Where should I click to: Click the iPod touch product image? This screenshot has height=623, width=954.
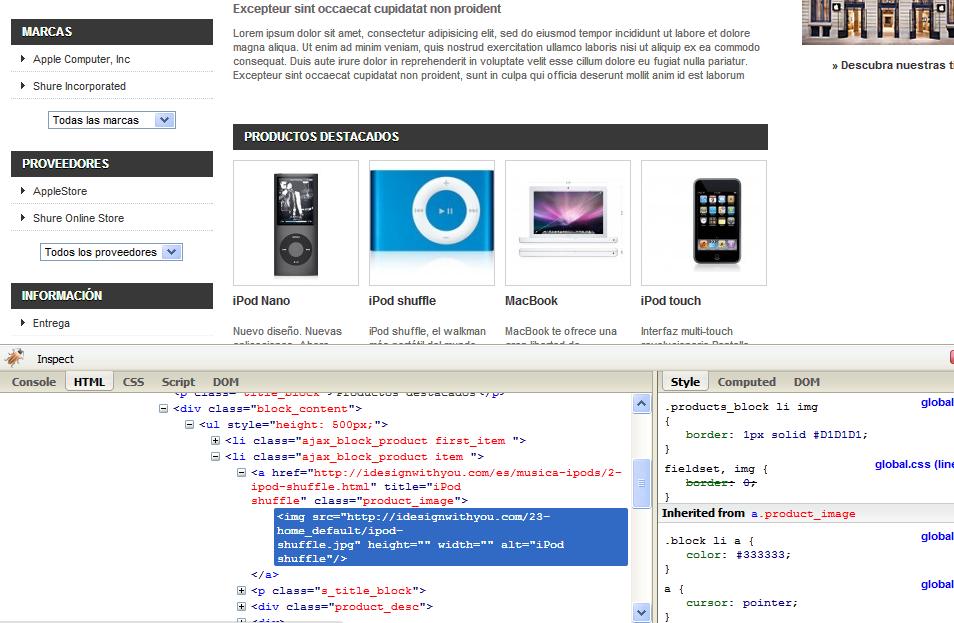click(704, 223)
